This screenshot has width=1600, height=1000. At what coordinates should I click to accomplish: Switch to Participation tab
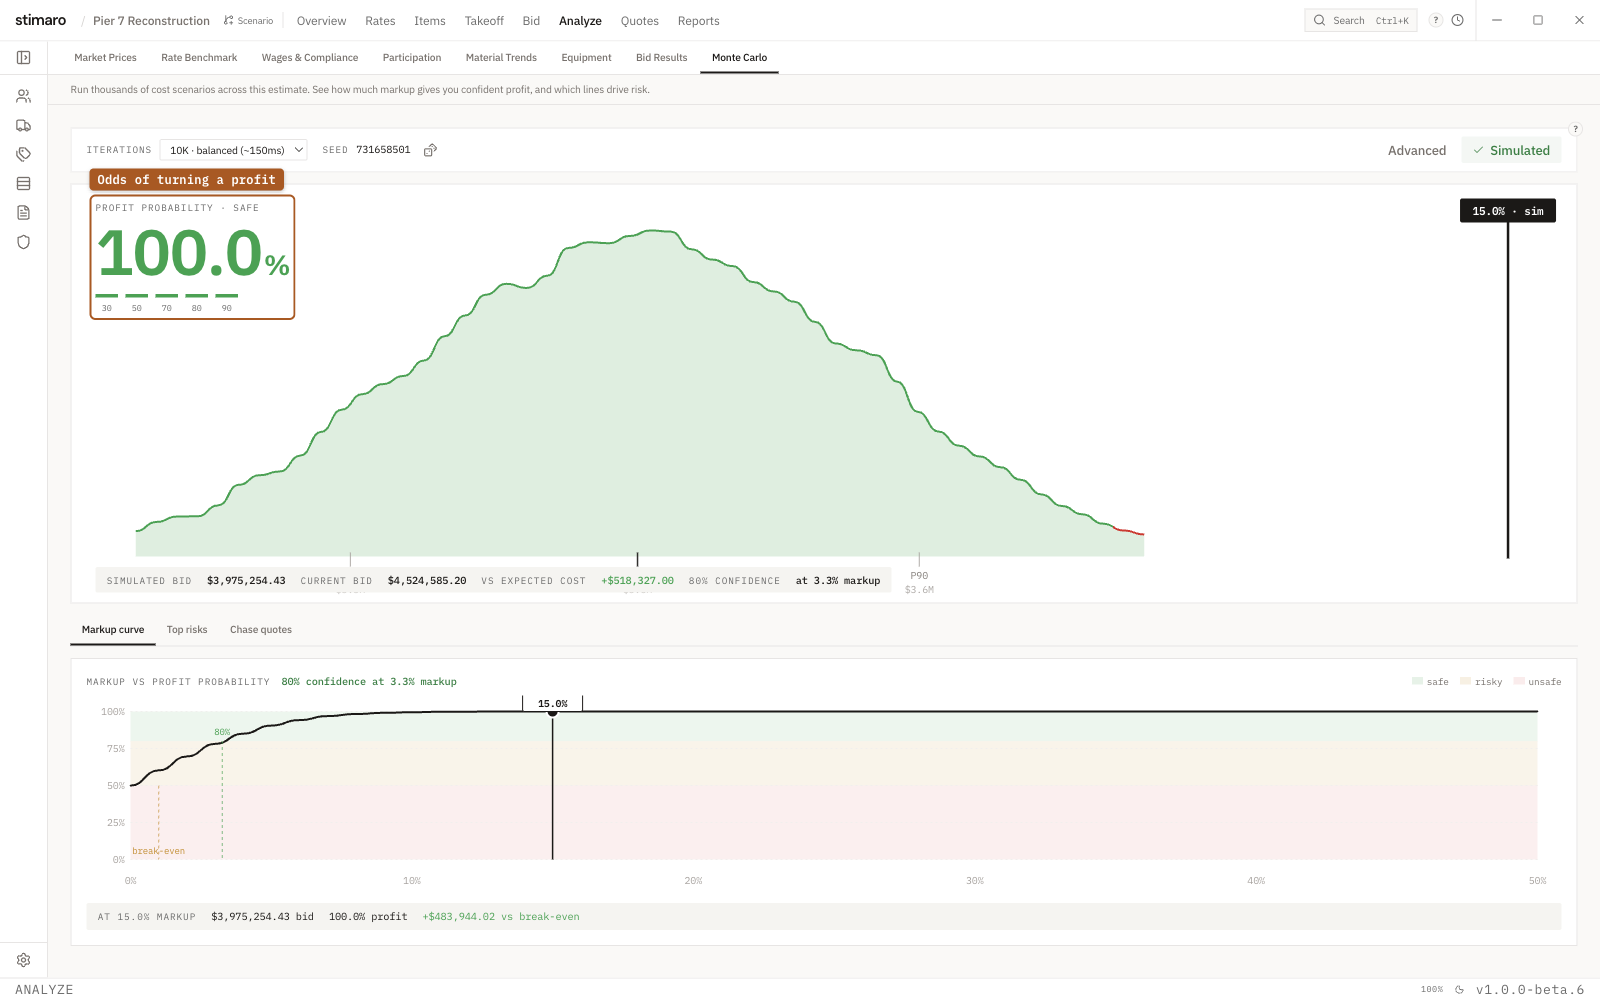coord(412,58)
